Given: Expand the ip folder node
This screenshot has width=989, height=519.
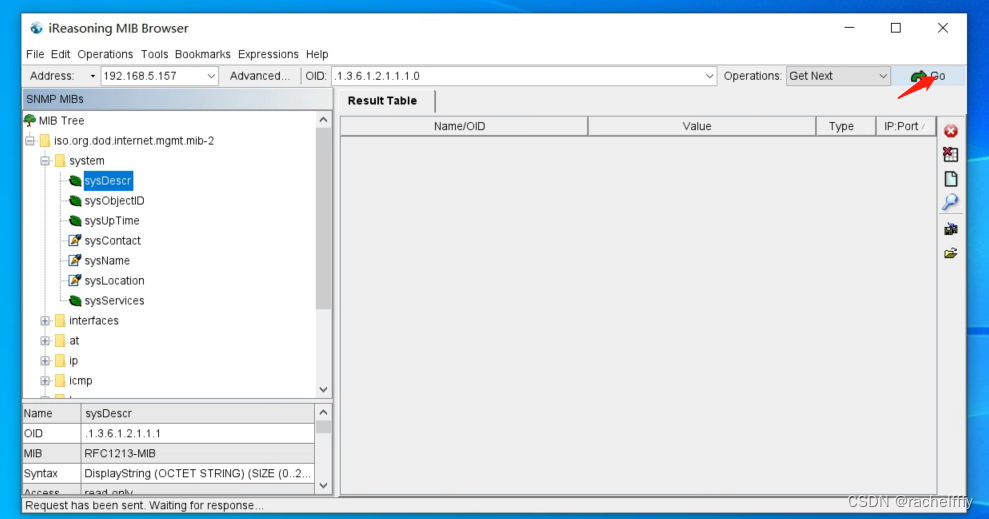Looking at the screenshot, I should (45, 361).
